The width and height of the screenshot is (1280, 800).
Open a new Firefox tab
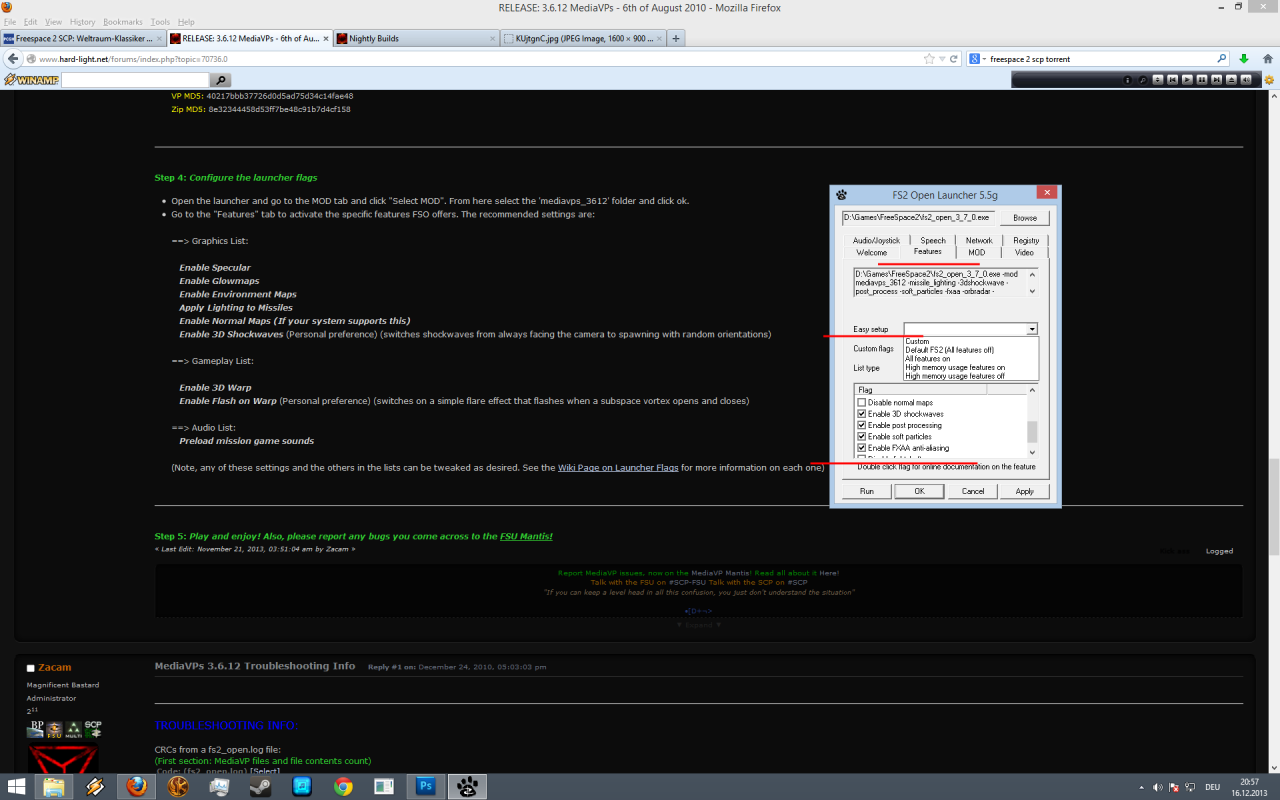pos(676,39)
